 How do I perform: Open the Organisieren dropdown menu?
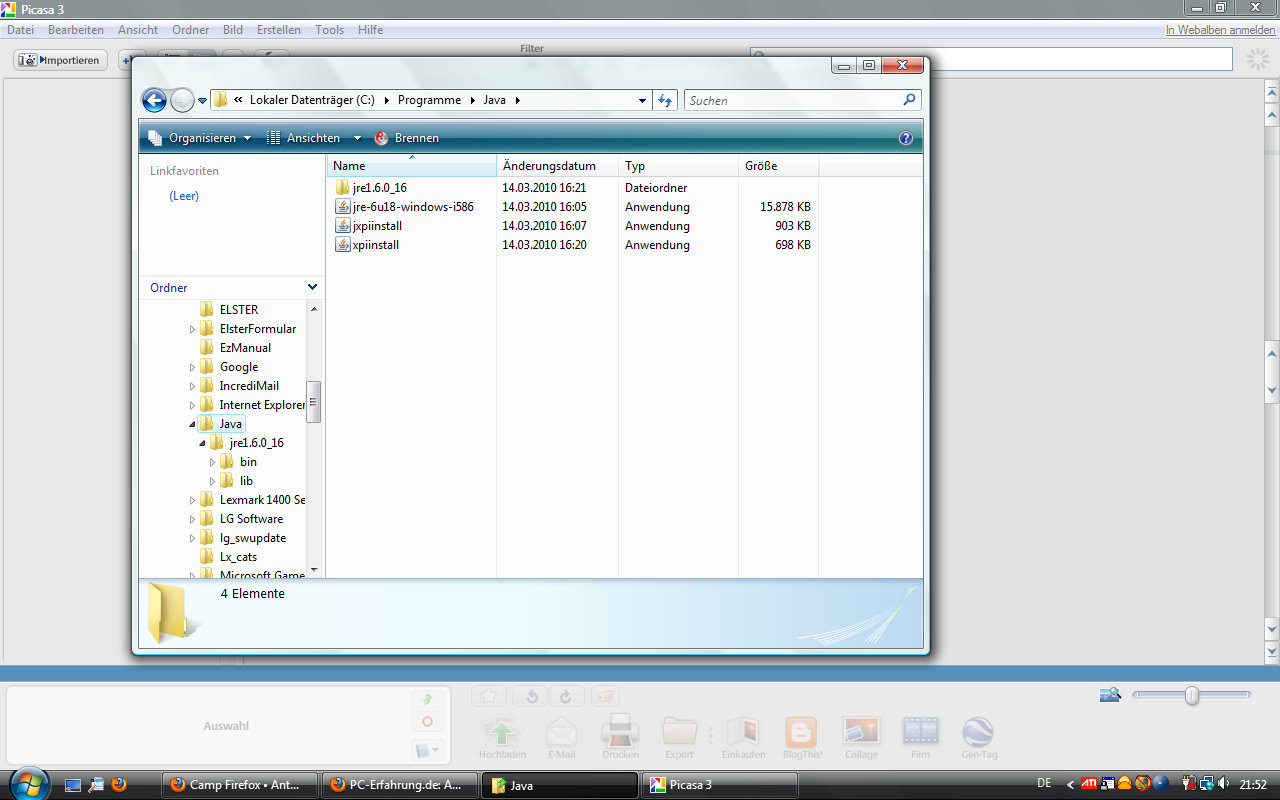tap(201, 138)
